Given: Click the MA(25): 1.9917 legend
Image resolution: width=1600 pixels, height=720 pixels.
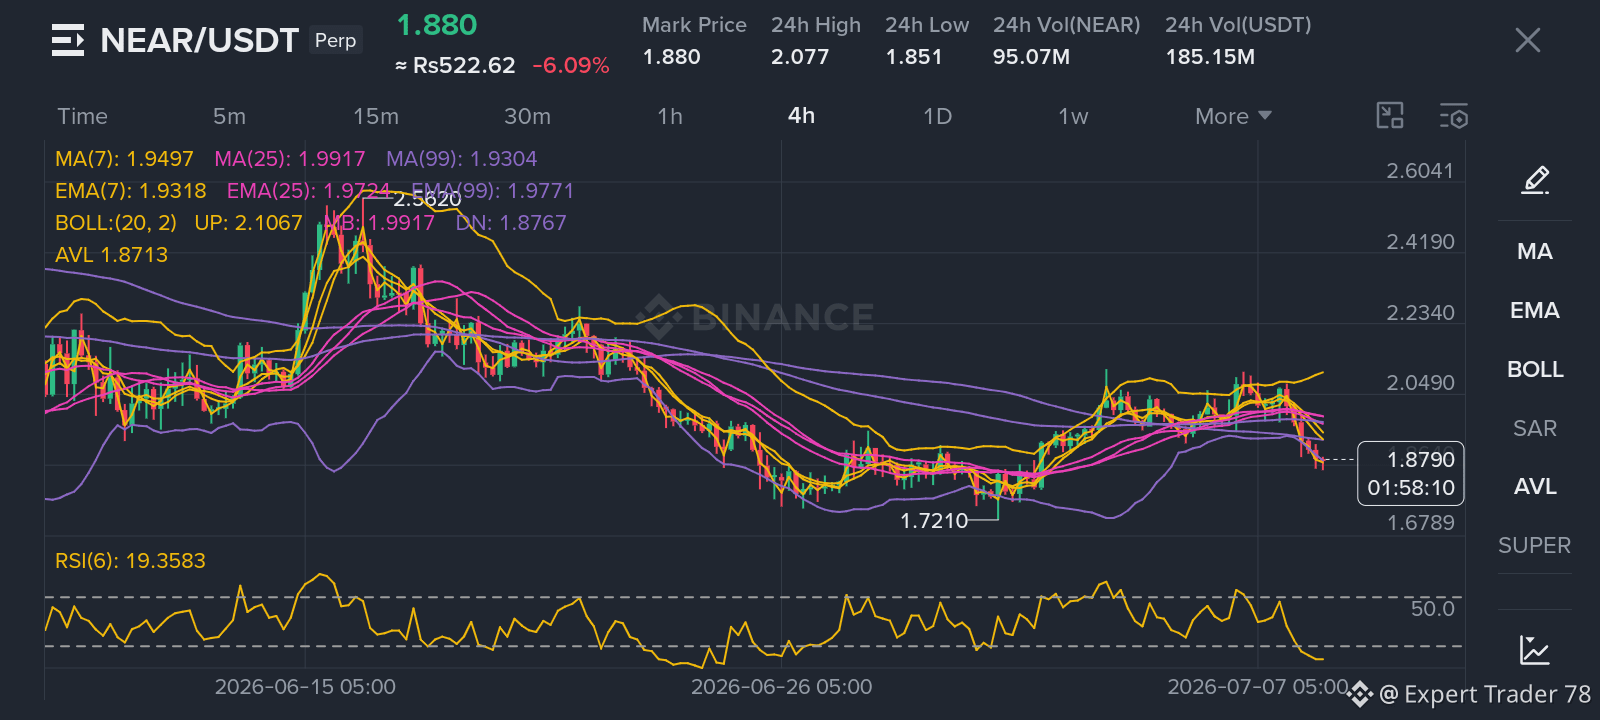Looking at the screenshot, I should [x=290, y=159].
